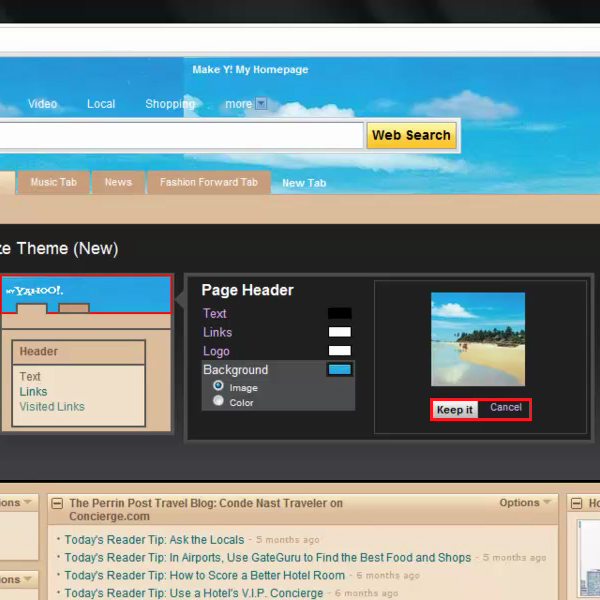Screen dimensions: 600x600
Task: Select the Text option under Page Header
Action: click(215, 313)
